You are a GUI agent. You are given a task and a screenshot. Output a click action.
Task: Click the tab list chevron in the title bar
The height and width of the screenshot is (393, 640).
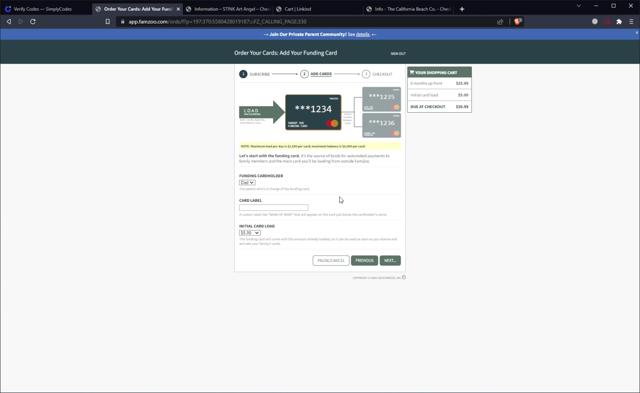578,6
